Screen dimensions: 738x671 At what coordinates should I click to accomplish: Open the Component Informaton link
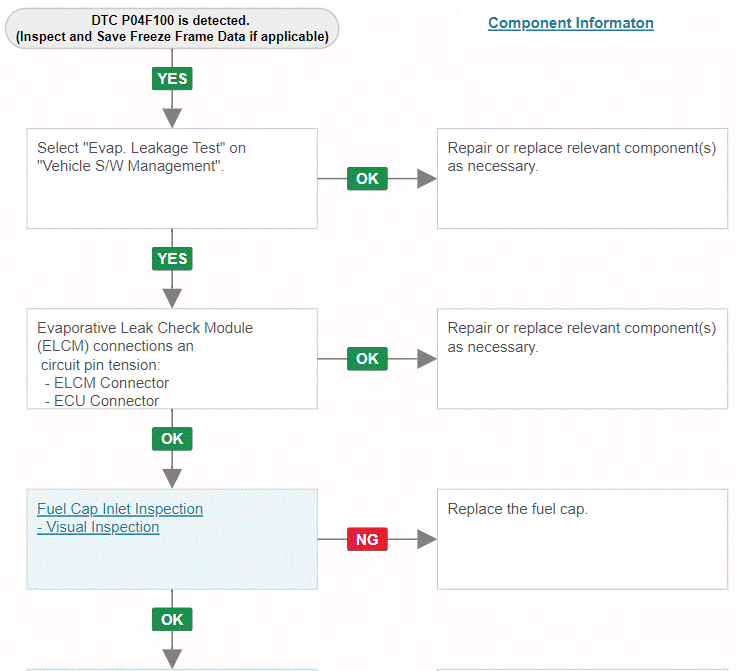[x=570, y=23]
